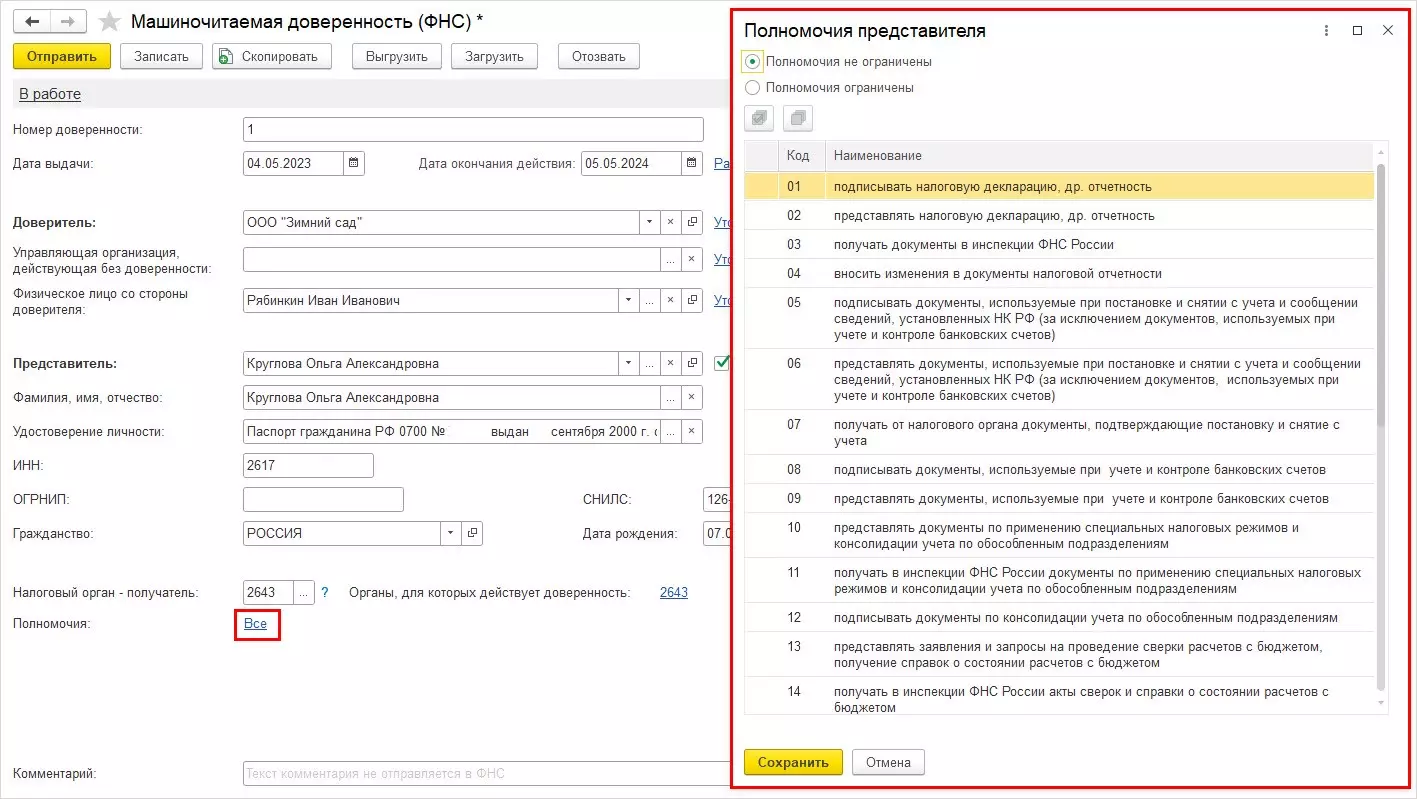
Task: Click the check-all powers icon in the dialog
Action: tap(760, 119)
